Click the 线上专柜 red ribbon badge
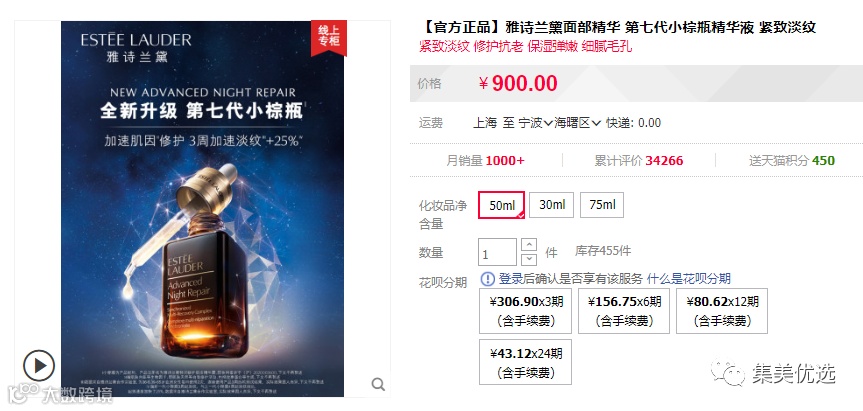The image size is (863, 411). coord(329,37)
